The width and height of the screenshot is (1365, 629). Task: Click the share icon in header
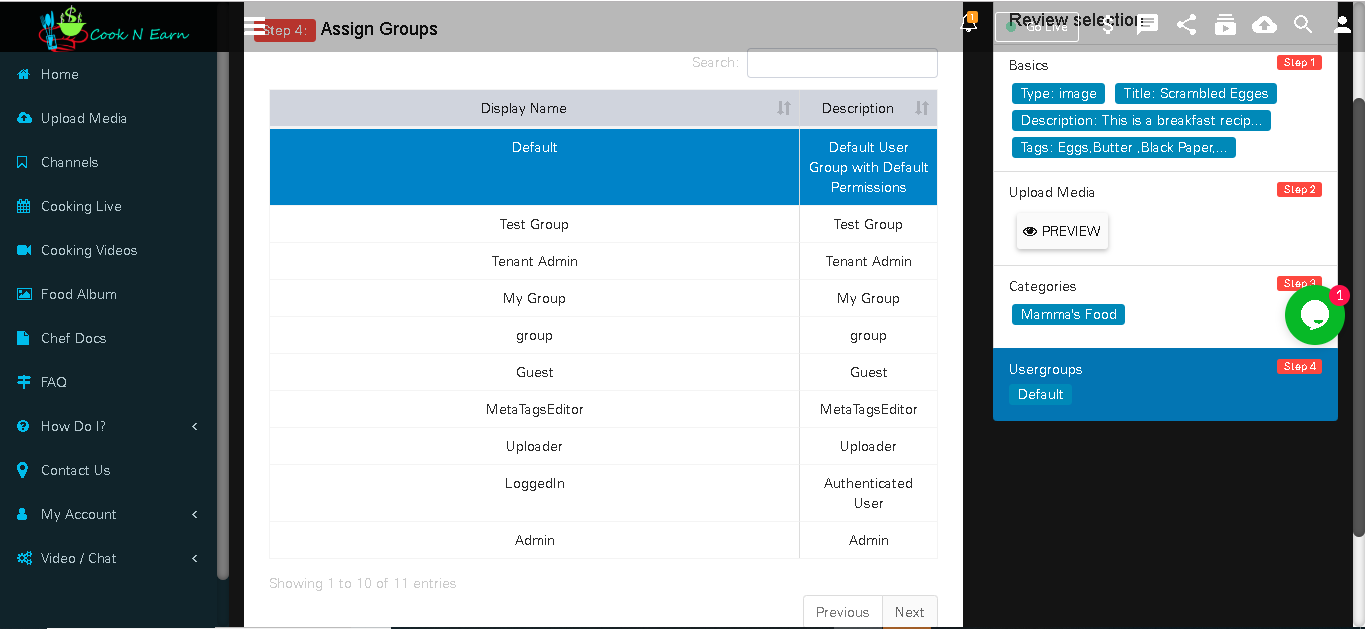click(1187, 25)
